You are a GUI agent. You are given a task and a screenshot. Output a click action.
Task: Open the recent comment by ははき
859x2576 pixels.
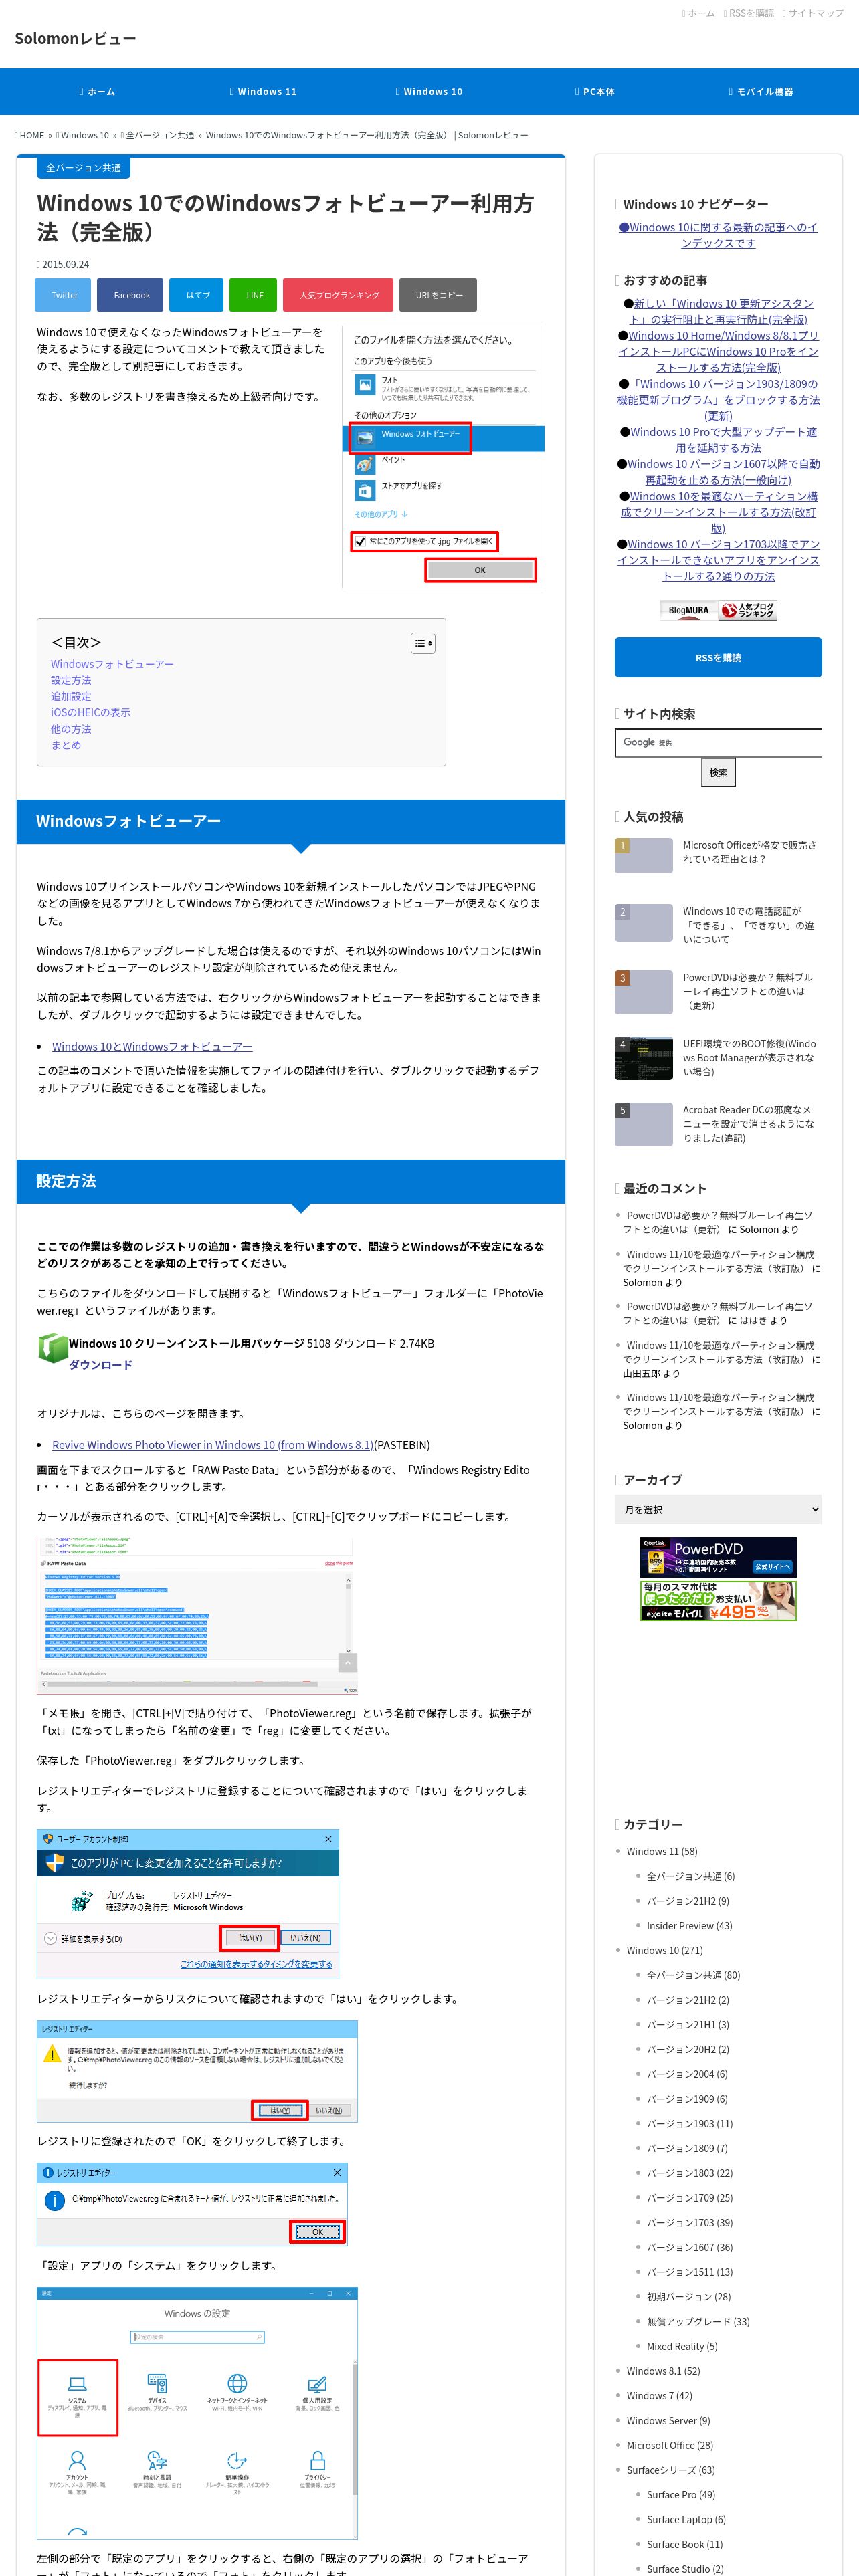click(719, 1313)
